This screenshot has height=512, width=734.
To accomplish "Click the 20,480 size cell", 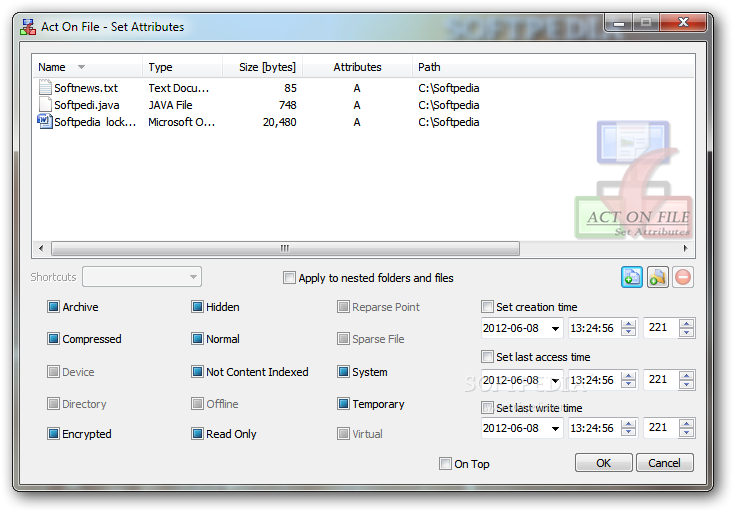I will [279, 122].
